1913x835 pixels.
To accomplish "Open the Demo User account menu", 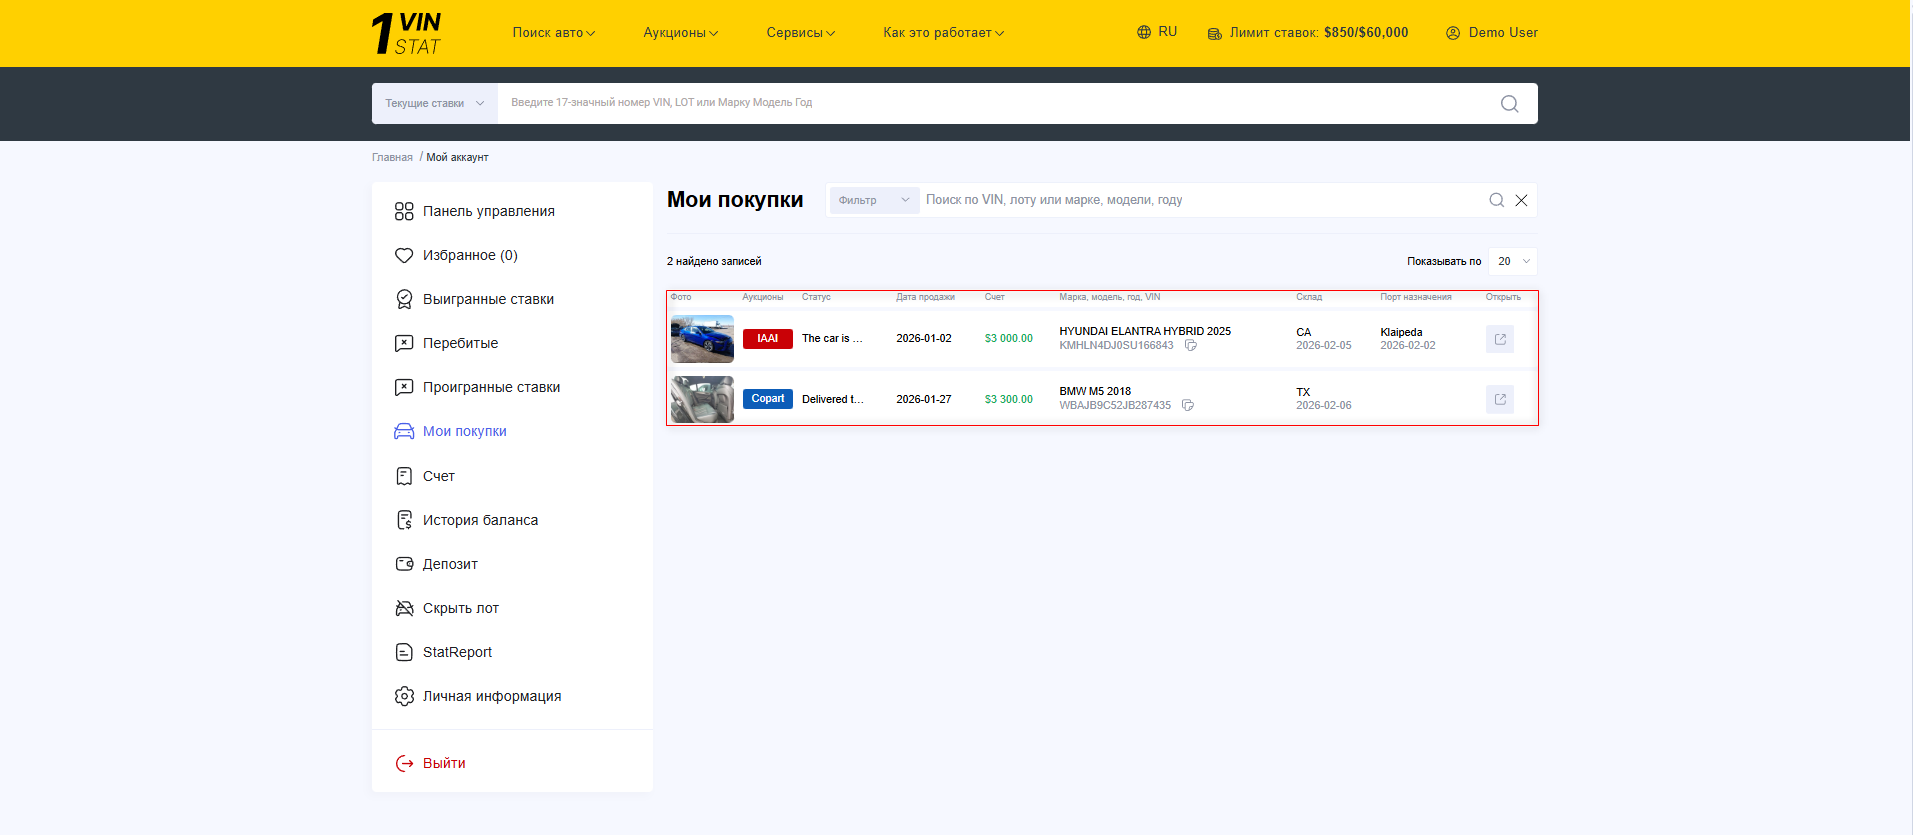I will pyautogui.click(x=1491, y=33).
